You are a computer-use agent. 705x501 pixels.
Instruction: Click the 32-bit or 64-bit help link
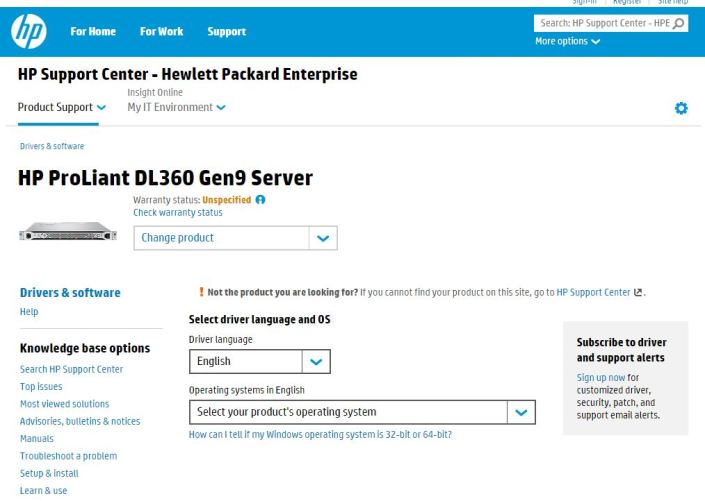click(320, 434)
